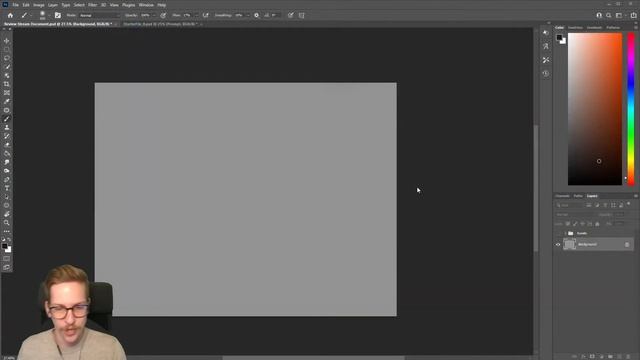
Task: Open the painting Mode dropdown
Action: point(100,16)
